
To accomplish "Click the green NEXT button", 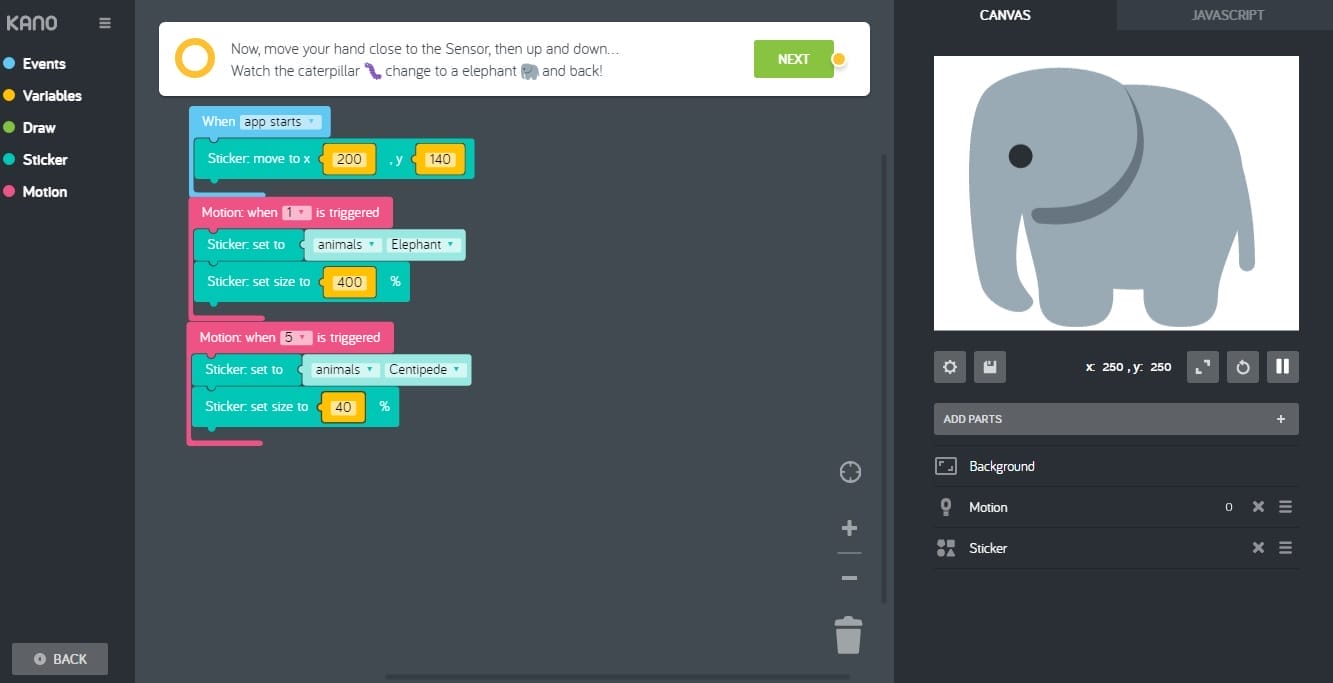I will point(793,59).
